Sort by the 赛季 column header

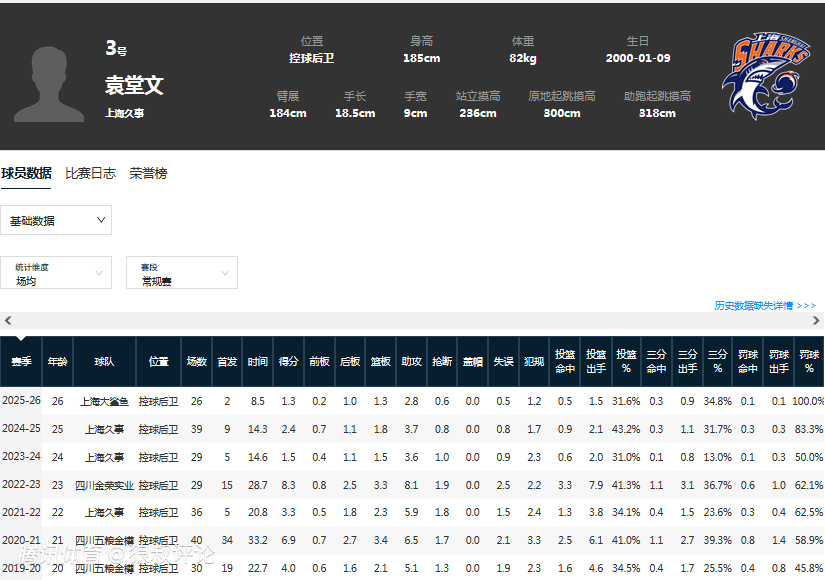(x=22, y=362)
